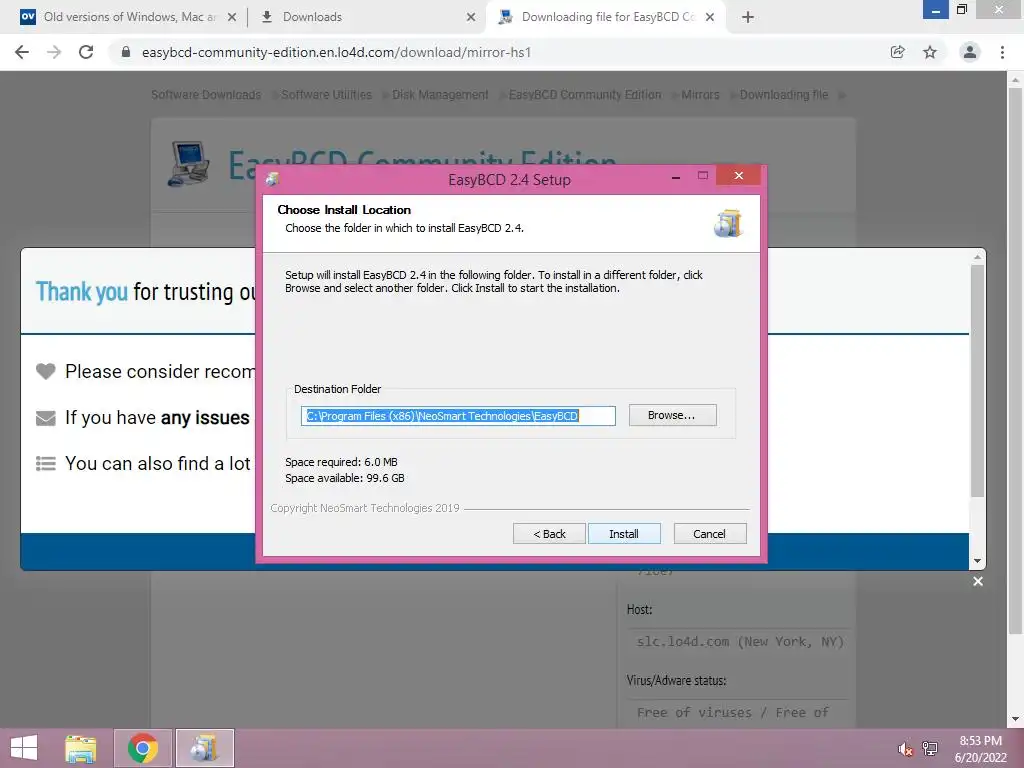Open Chrome three-dot menu
Viewport: 1024px width, 768px height.
(1002, 52)
